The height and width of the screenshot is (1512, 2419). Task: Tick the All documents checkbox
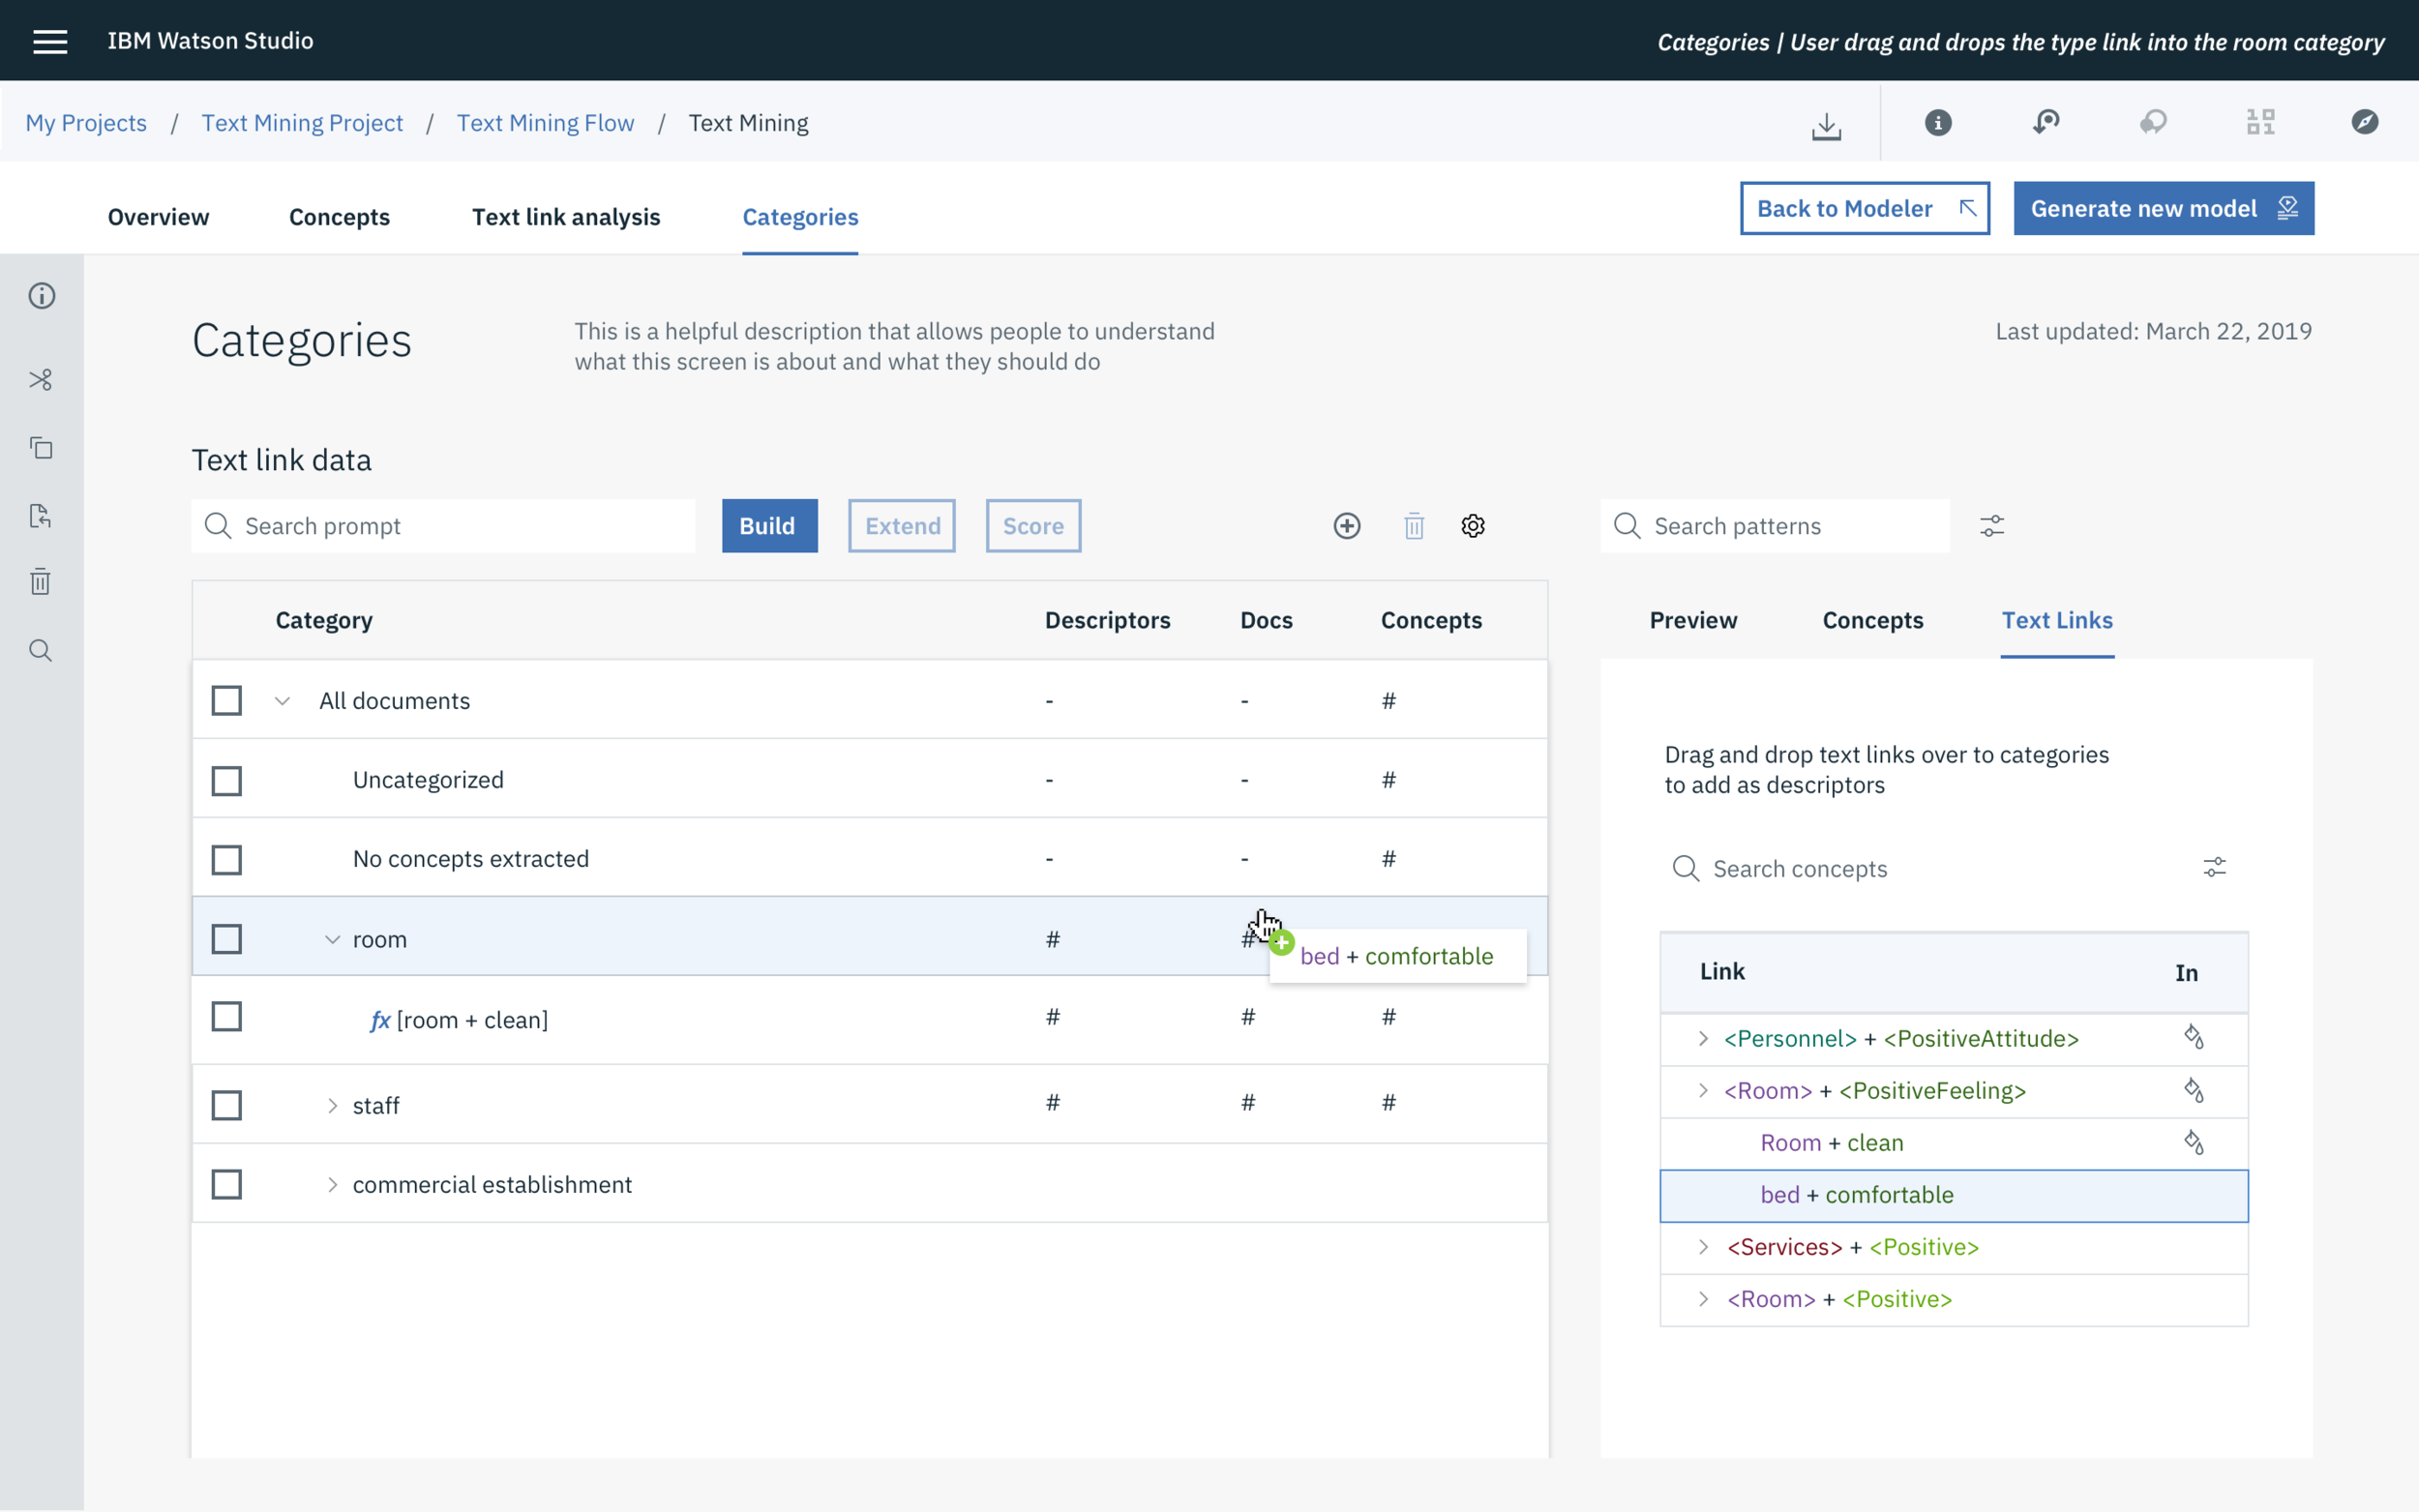(x=227, y=701)
